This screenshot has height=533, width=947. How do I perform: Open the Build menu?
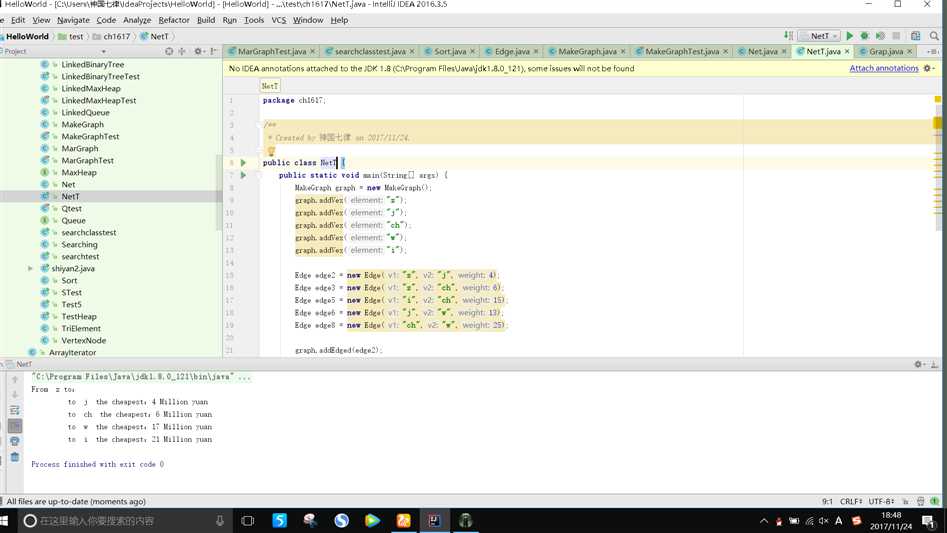pos(206,20)
